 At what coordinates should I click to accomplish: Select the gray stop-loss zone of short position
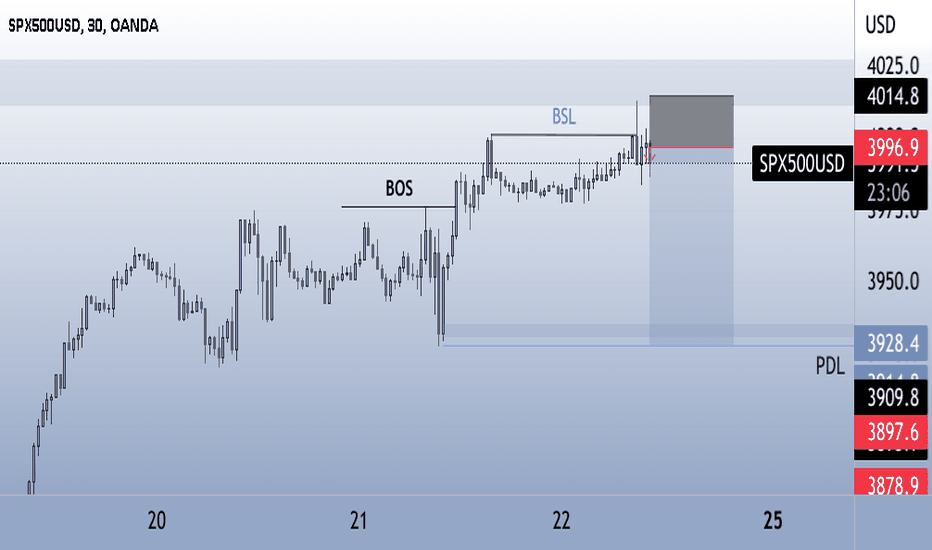coord(691,121)
